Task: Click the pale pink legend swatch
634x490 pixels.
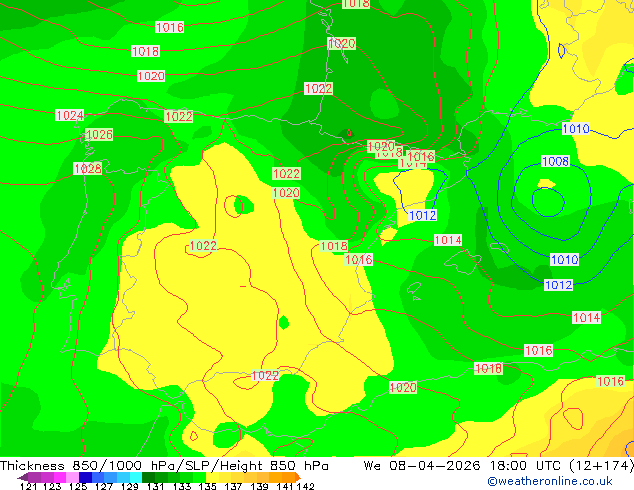Action: tap(72, 477)
